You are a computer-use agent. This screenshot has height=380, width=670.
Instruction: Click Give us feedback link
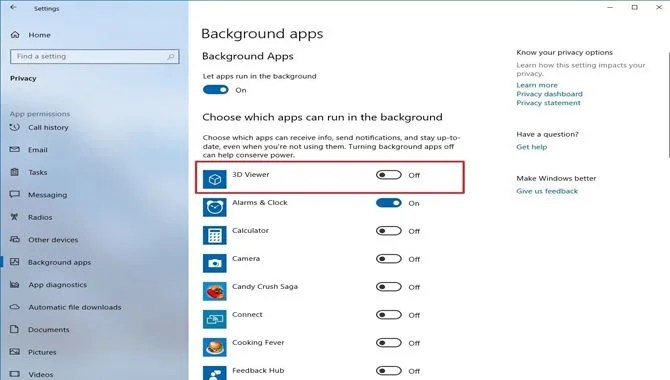(547, 191)
